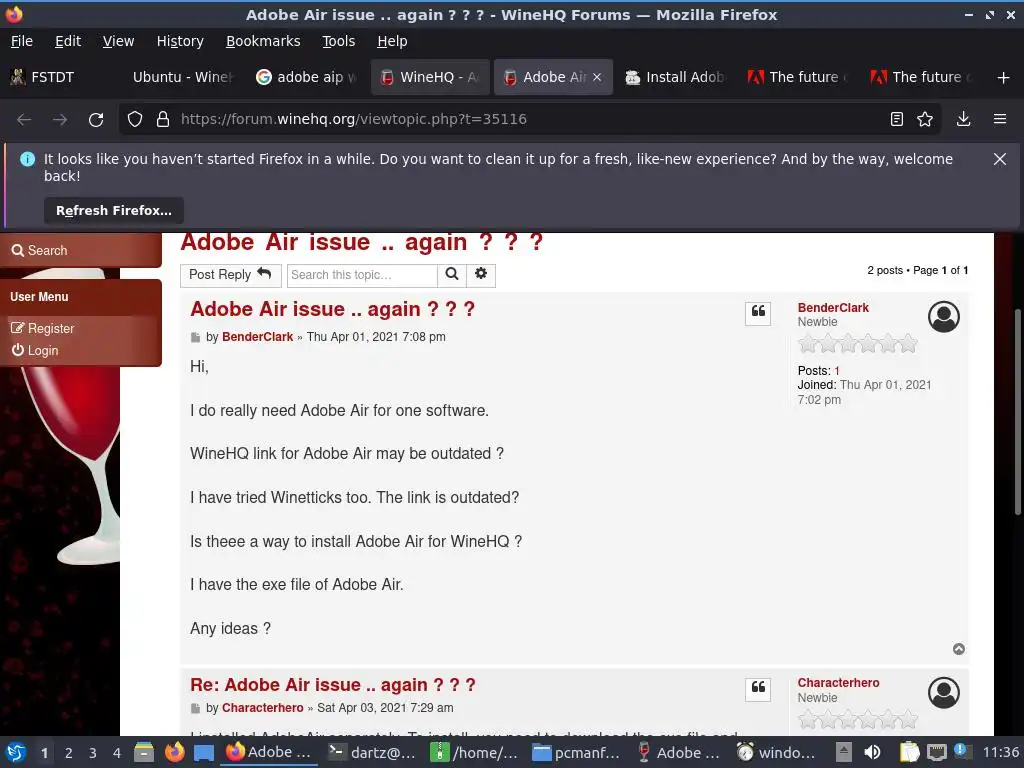Switch to the Ubuntu - Wine tab
1024x768 pixels.
coord(183,77)
